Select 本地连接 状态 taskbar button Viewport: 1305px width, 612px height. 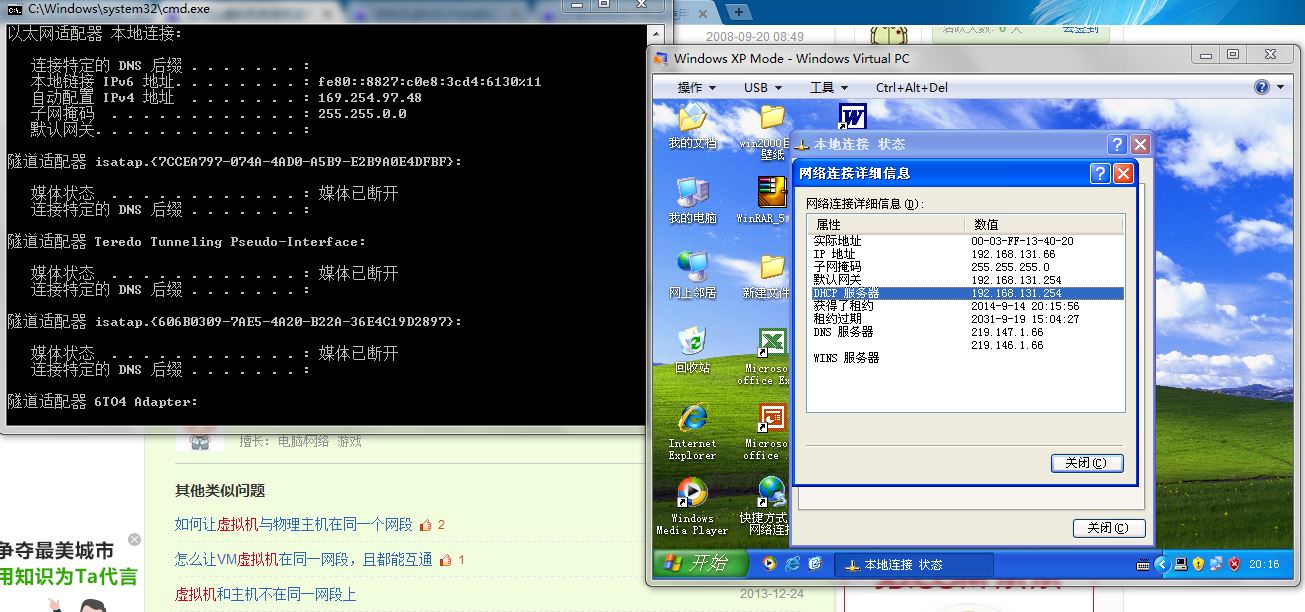point(913,565)
